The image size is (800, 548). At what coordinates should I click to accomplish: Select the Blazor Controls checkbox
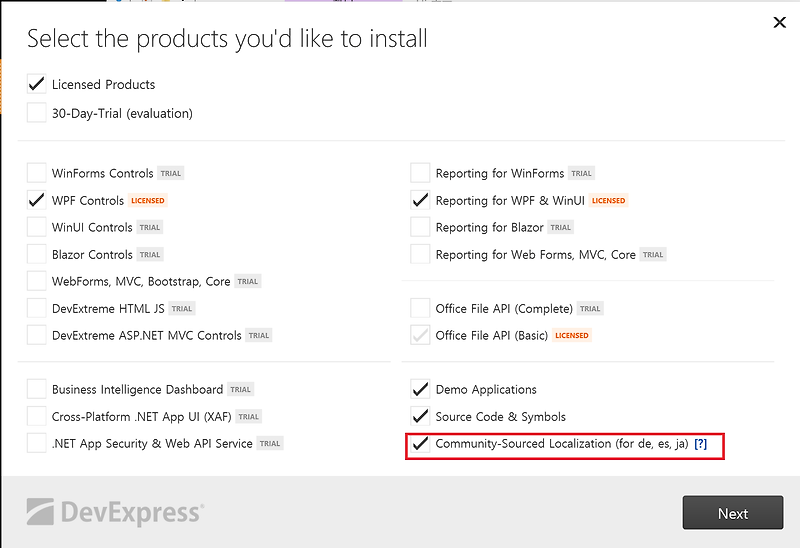[x=37, y=254]
